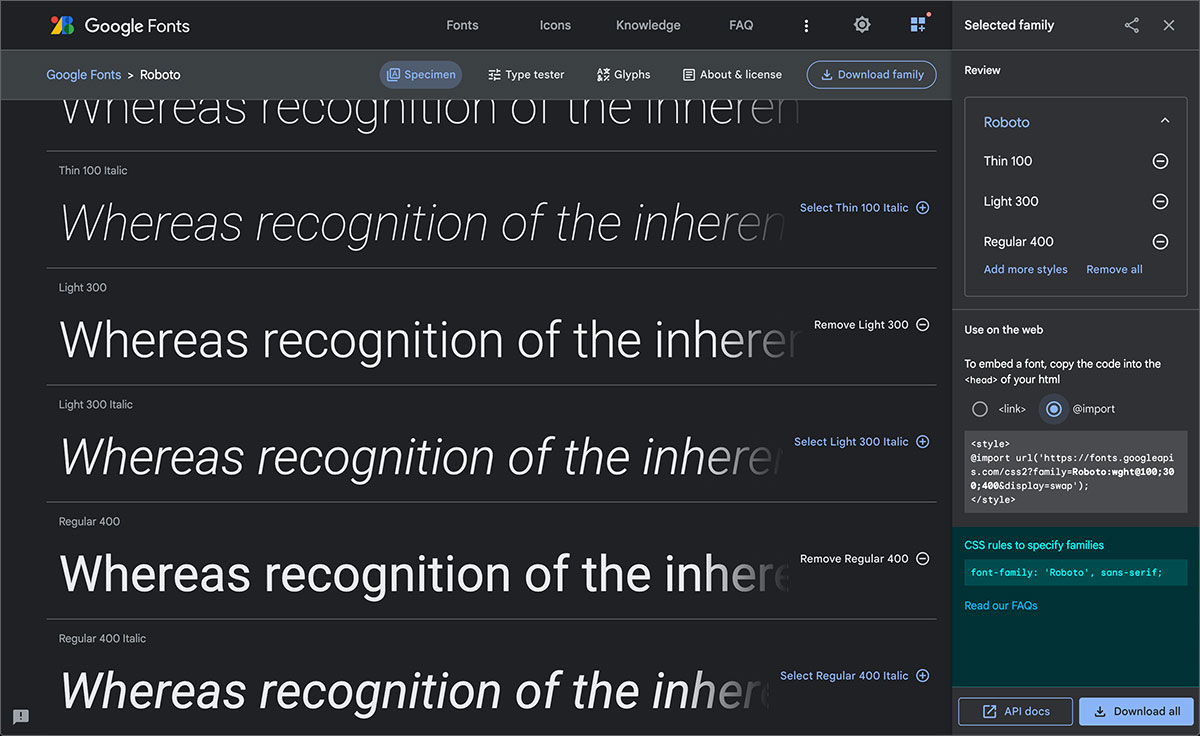This screenshot has height=736, width=1200.
Task: Open the Read our FAQs link
Action: (x=1000, y=605)
